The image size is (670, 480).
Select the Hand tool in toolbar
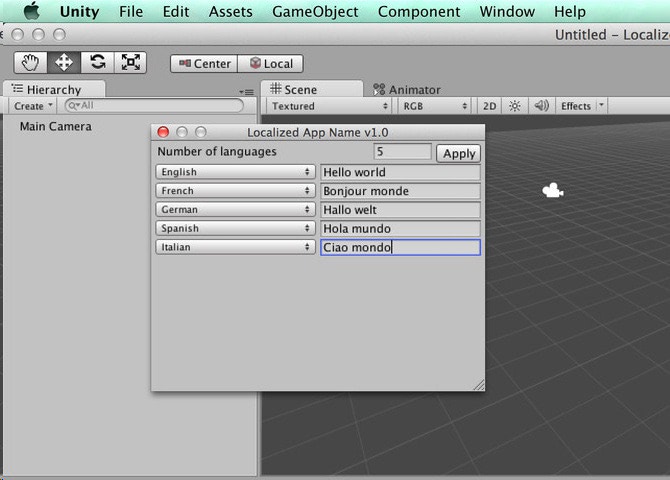tap(30, 62)
